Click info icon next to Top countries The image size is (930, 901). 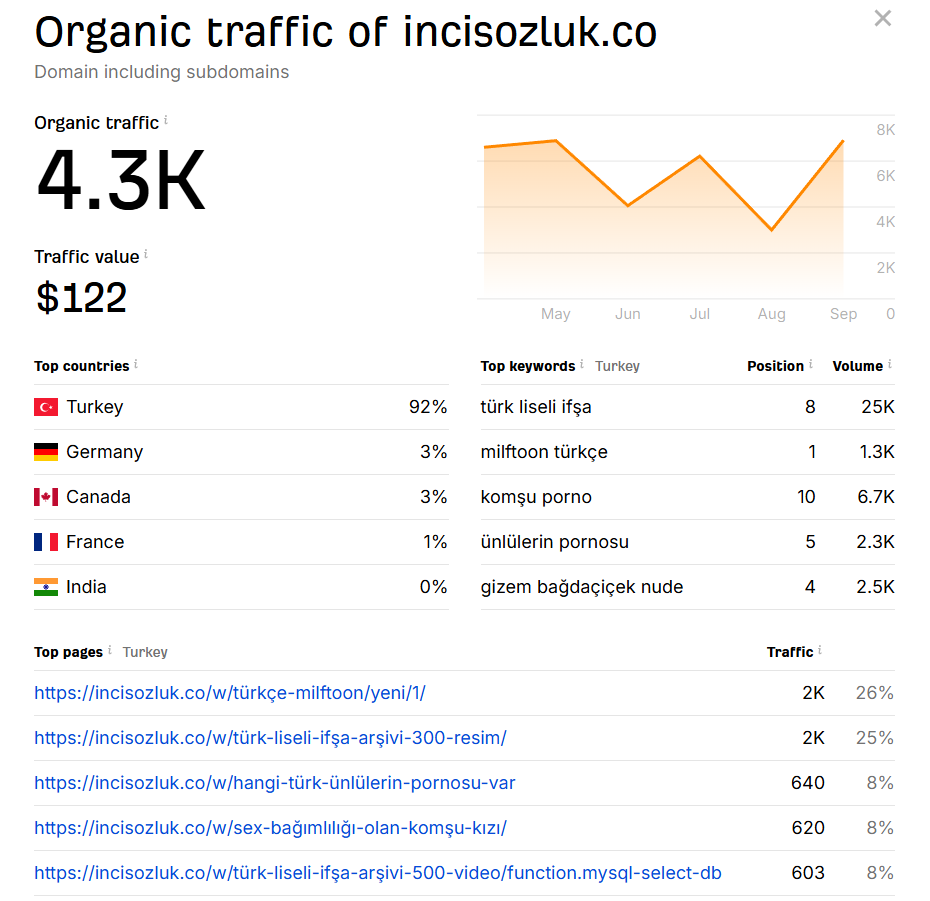pyautogui.click(x=136, y=364)
